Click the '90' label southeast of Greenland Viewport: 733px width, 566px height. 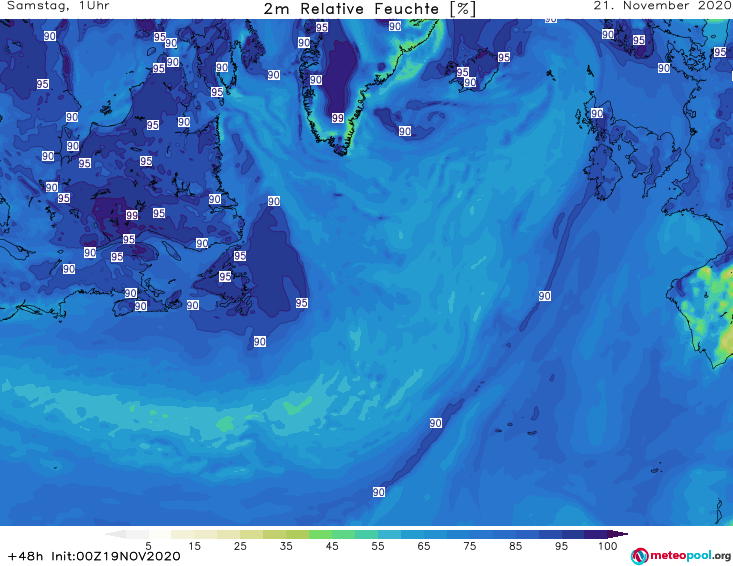click(x=405, y=131)
